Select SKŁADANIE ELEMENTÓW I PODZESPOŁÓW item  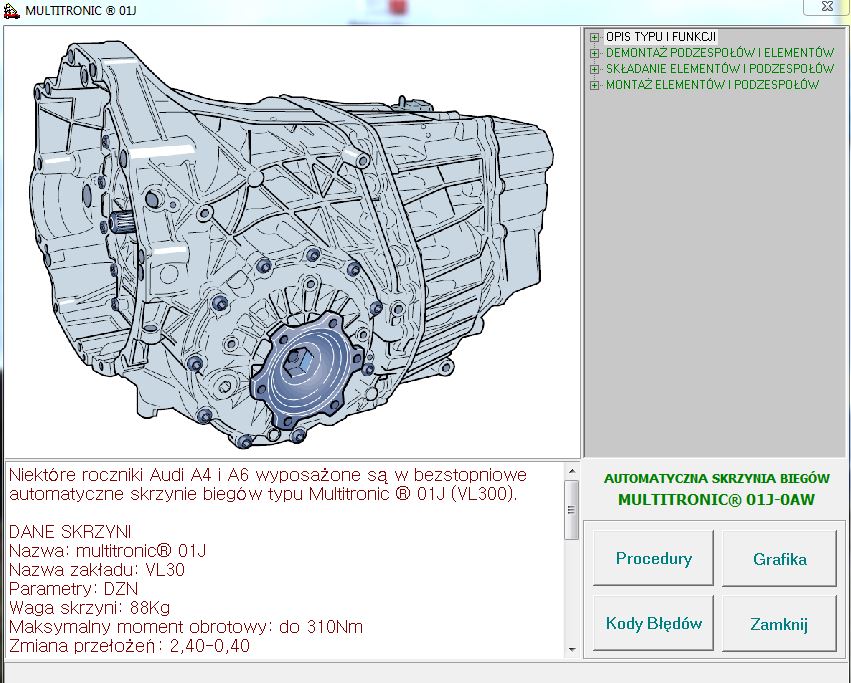pyautogui.click(x=720, y=68)
